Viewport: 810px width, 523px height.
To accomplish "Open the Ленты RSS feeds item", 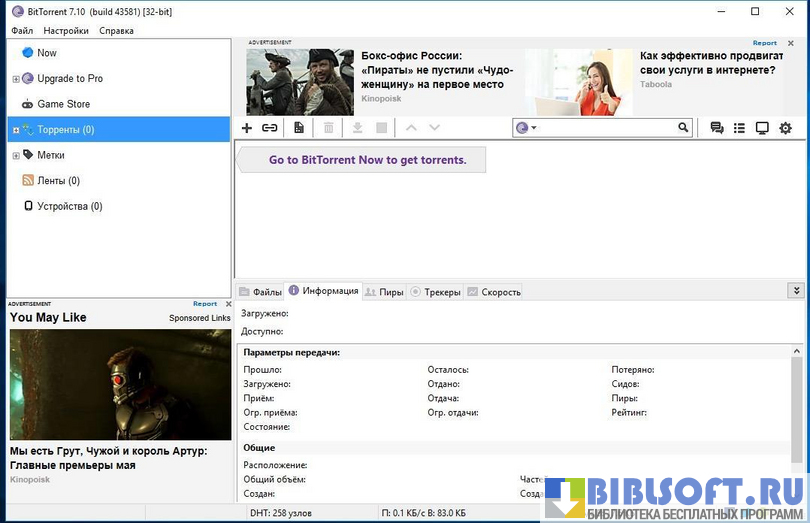I will [58, 181].
